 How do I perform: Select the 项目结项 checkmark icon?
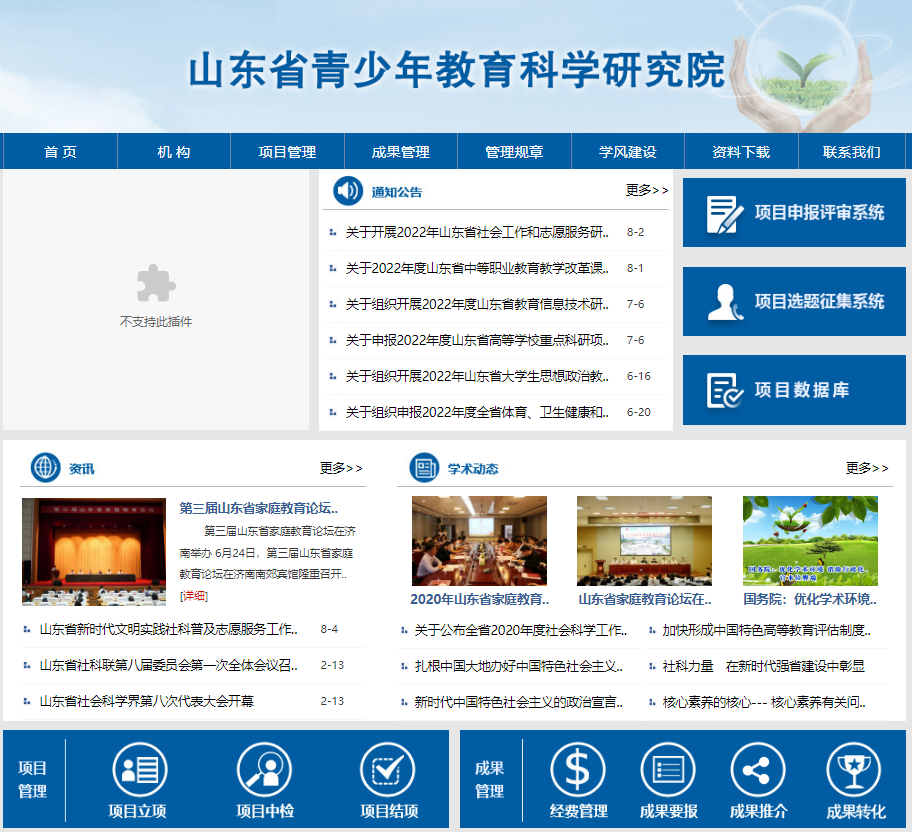pyautogui.click(x=387, y=770)
